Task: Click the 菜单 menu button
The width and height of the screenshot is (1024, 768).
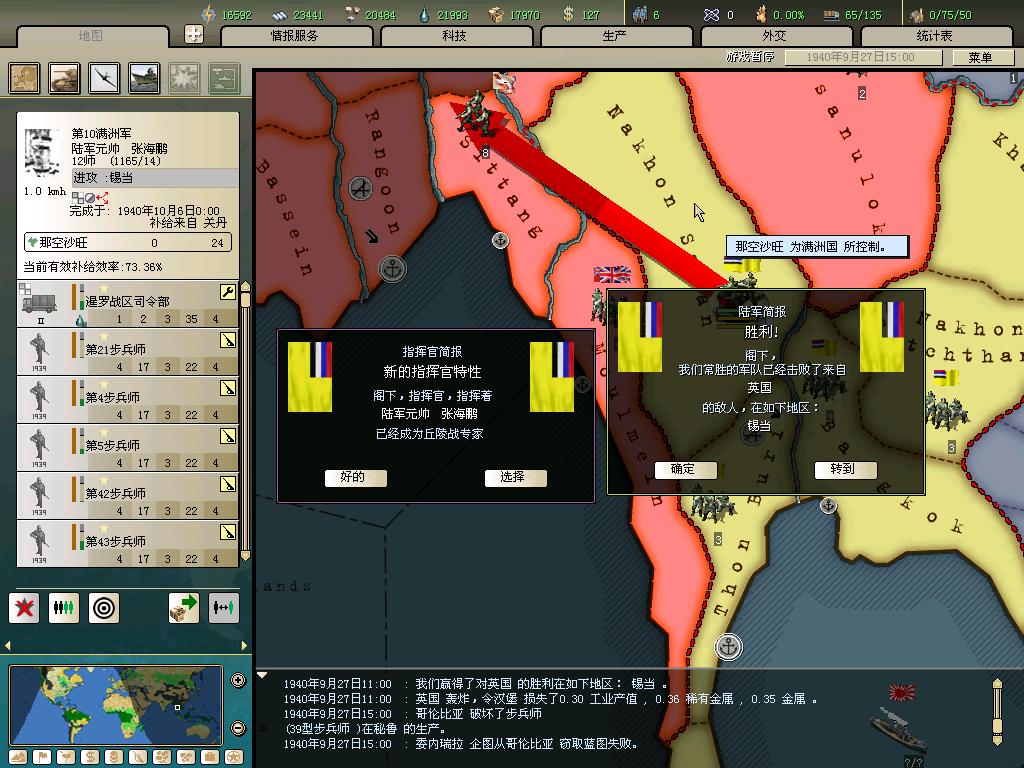Action: 980,57
